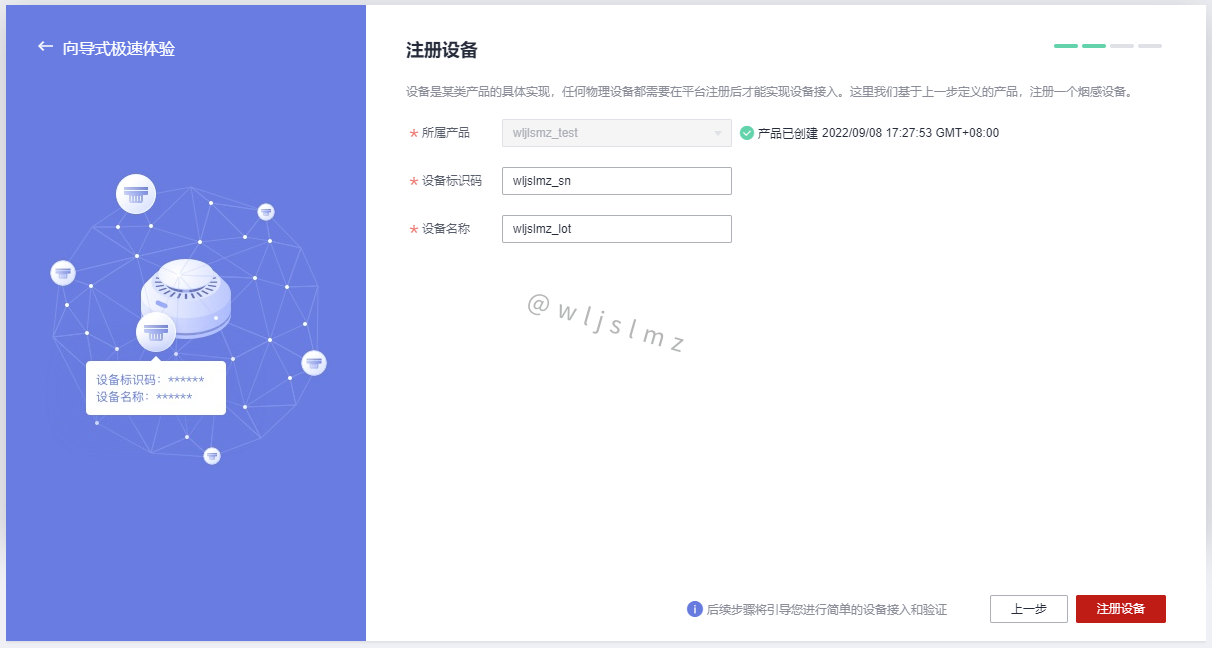Go back with the 上一步 button
The image size is (1212, 648).
(x=1029, y=609)
